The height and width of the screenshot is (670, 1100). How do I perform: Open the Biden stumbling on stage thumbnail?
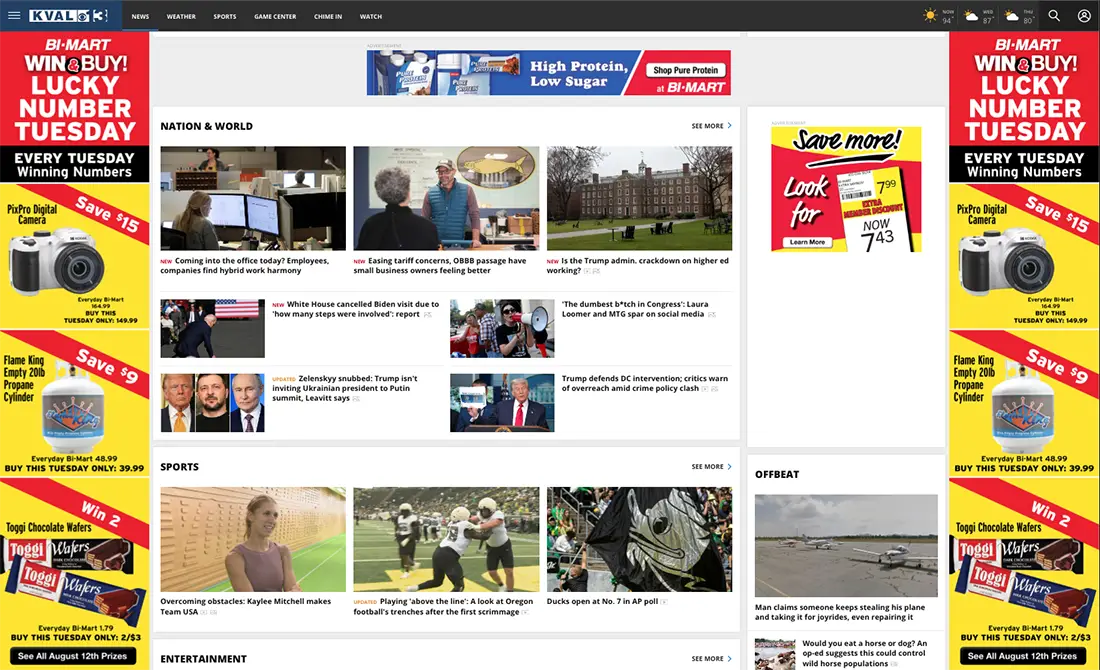pyautogui.click(x=213, y=328)
